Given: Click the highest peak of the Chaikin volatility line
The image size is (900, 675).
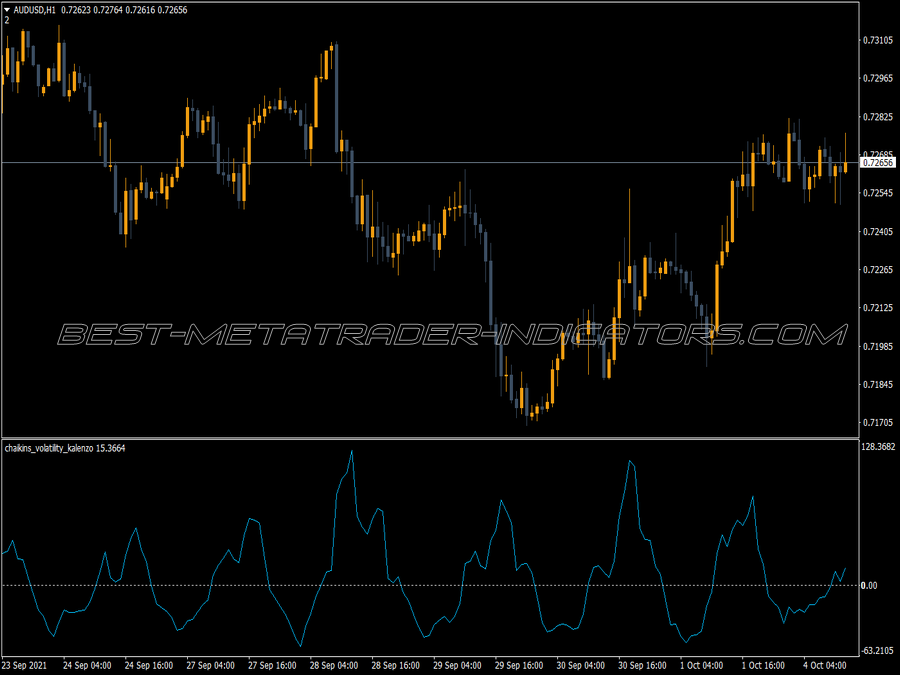Looking at the screenshot, I should pyautogui.click(x=352, y=452).
